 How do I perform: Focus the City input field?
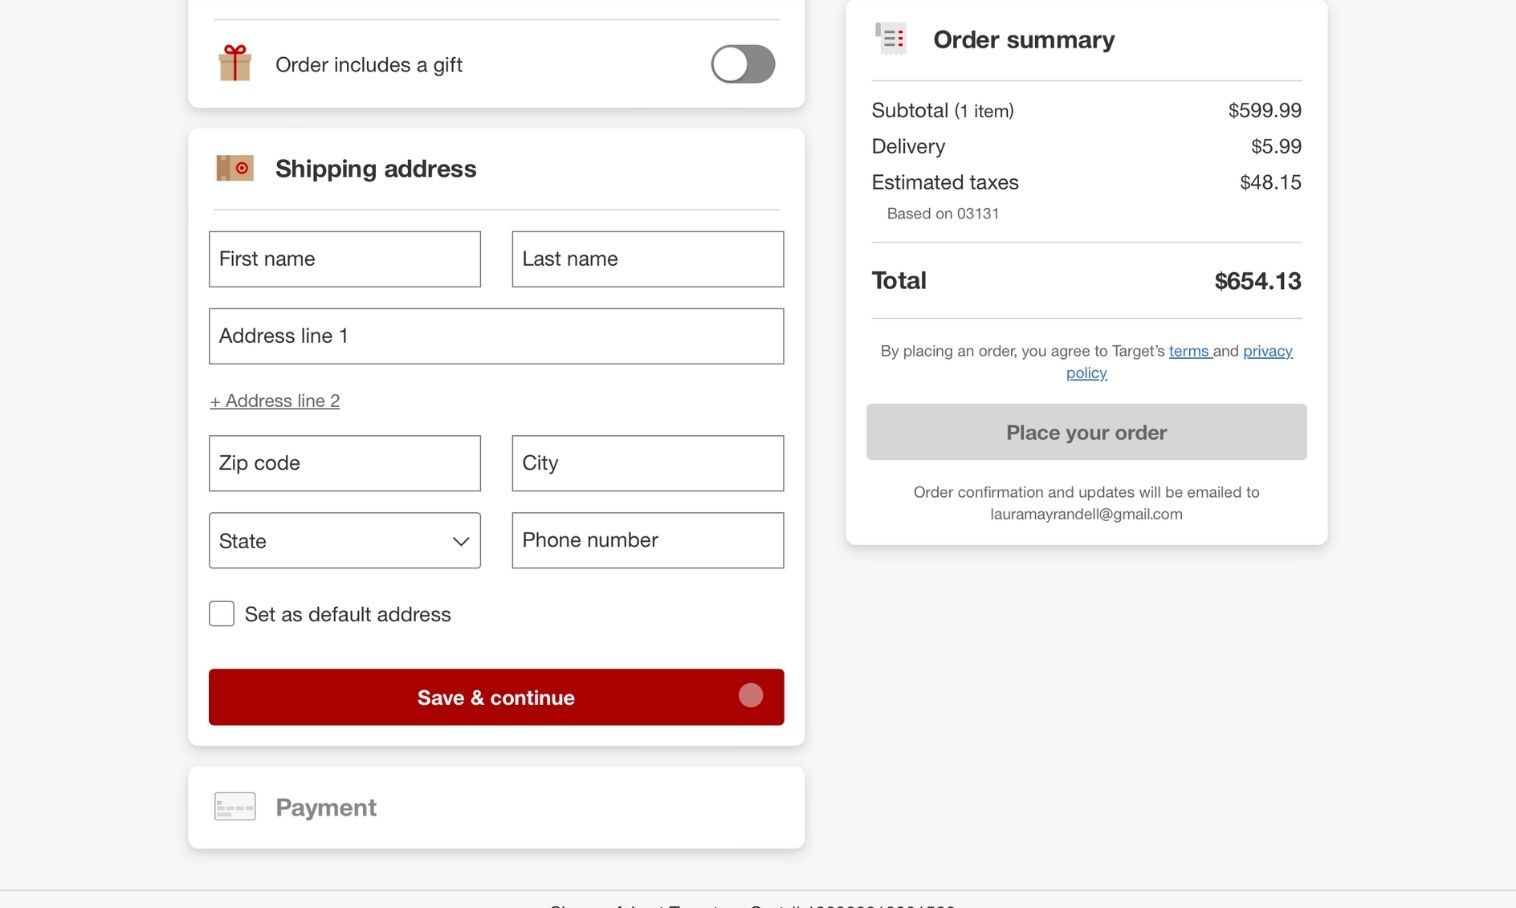(x=647, y=463)
